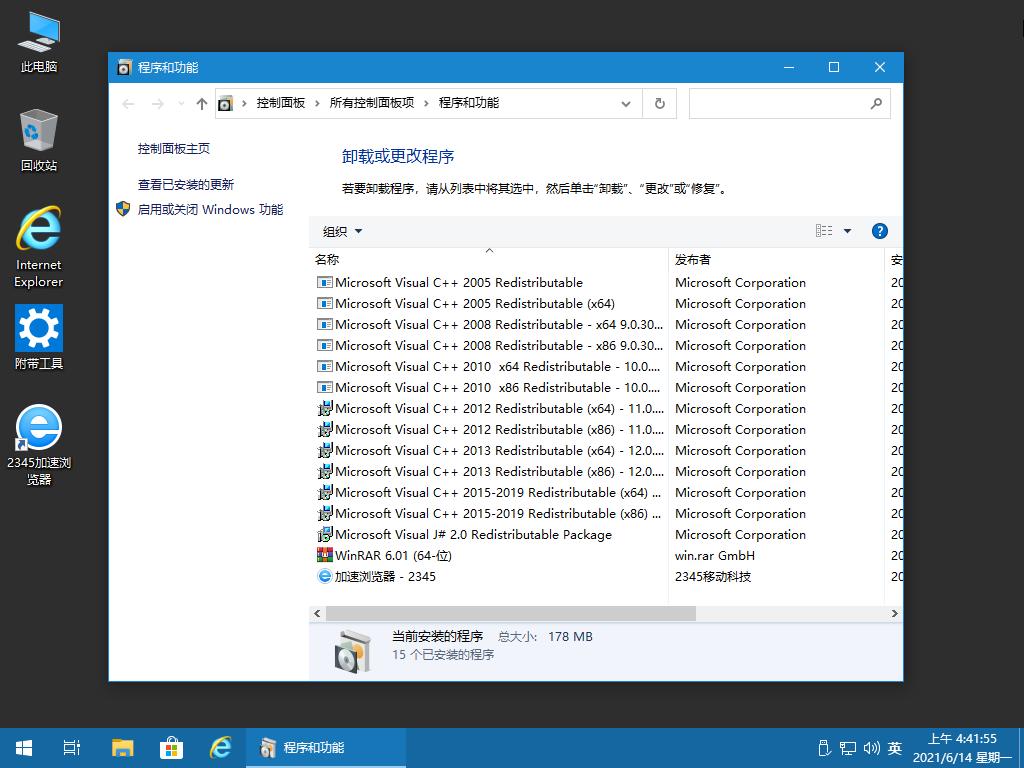The height and width of the screenshot is (768, 1024).
Task: Launch Internet Explorer from the taskbar
Action: (x=220, y=748)
